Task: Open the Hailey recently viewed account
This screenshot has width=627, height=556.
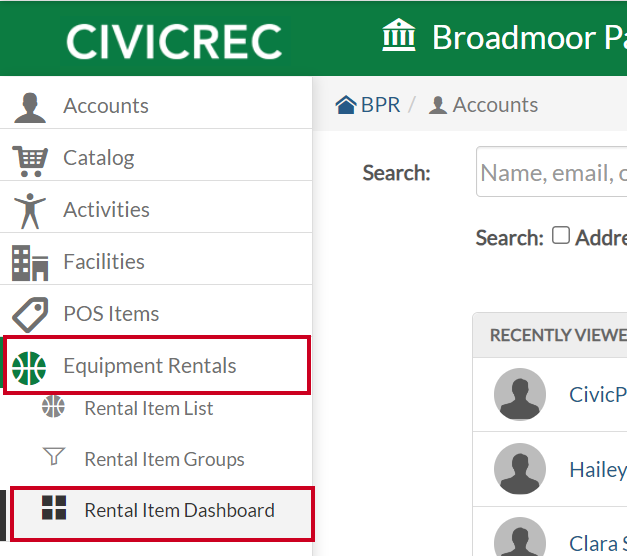Action: (x=598, y=470)
